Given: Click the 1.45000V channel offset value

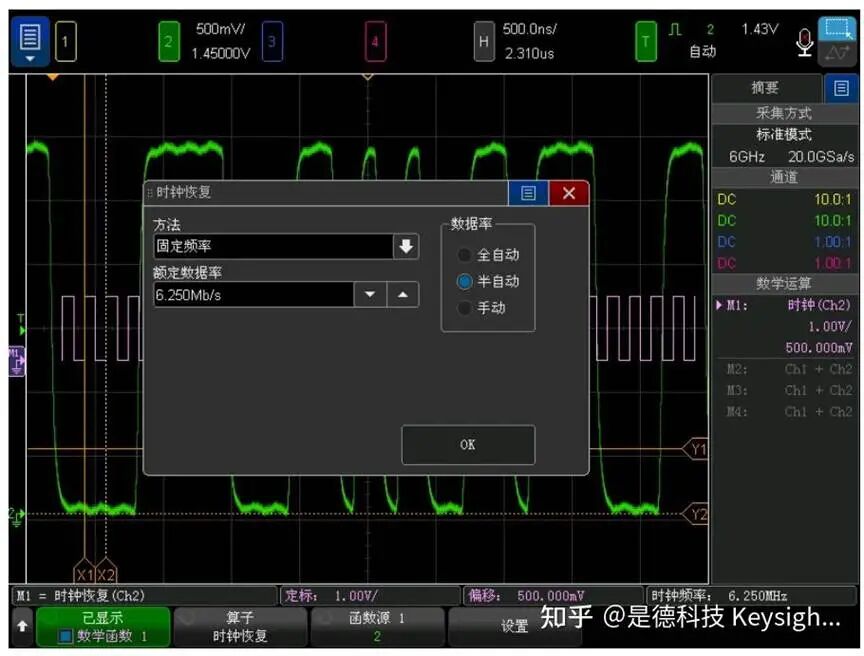Looking at the screenshot, I should click(x=220, y=53).
